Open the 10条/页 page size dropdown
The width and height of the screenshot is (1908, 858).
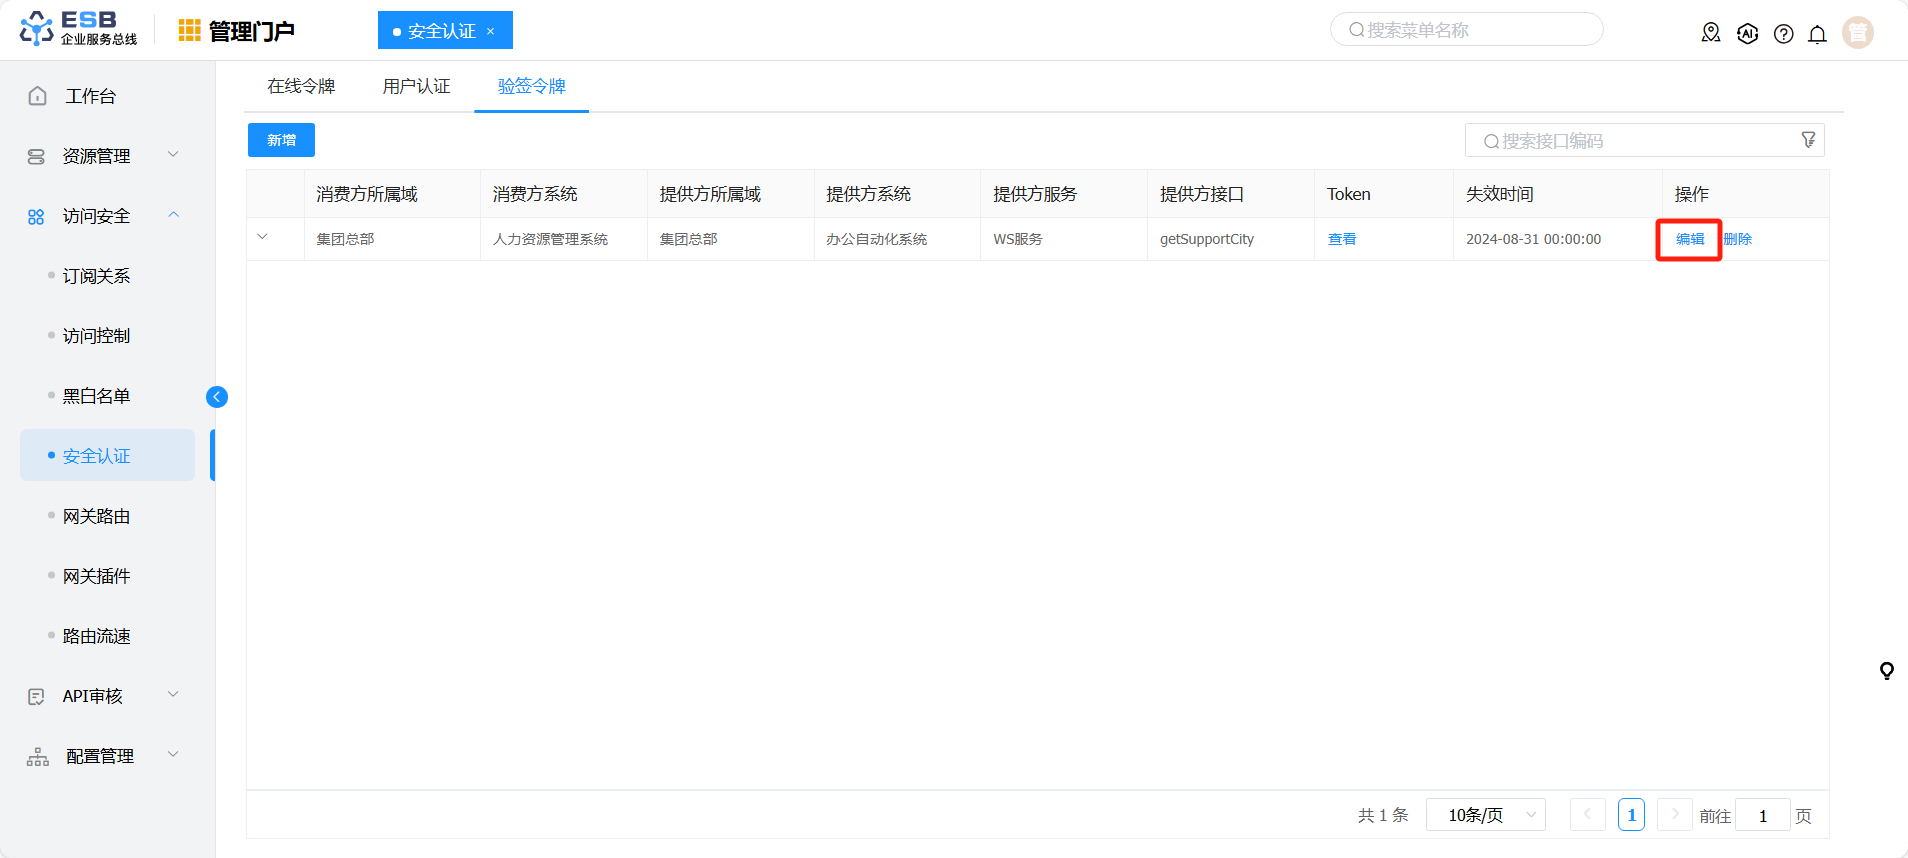point(1485,815)
